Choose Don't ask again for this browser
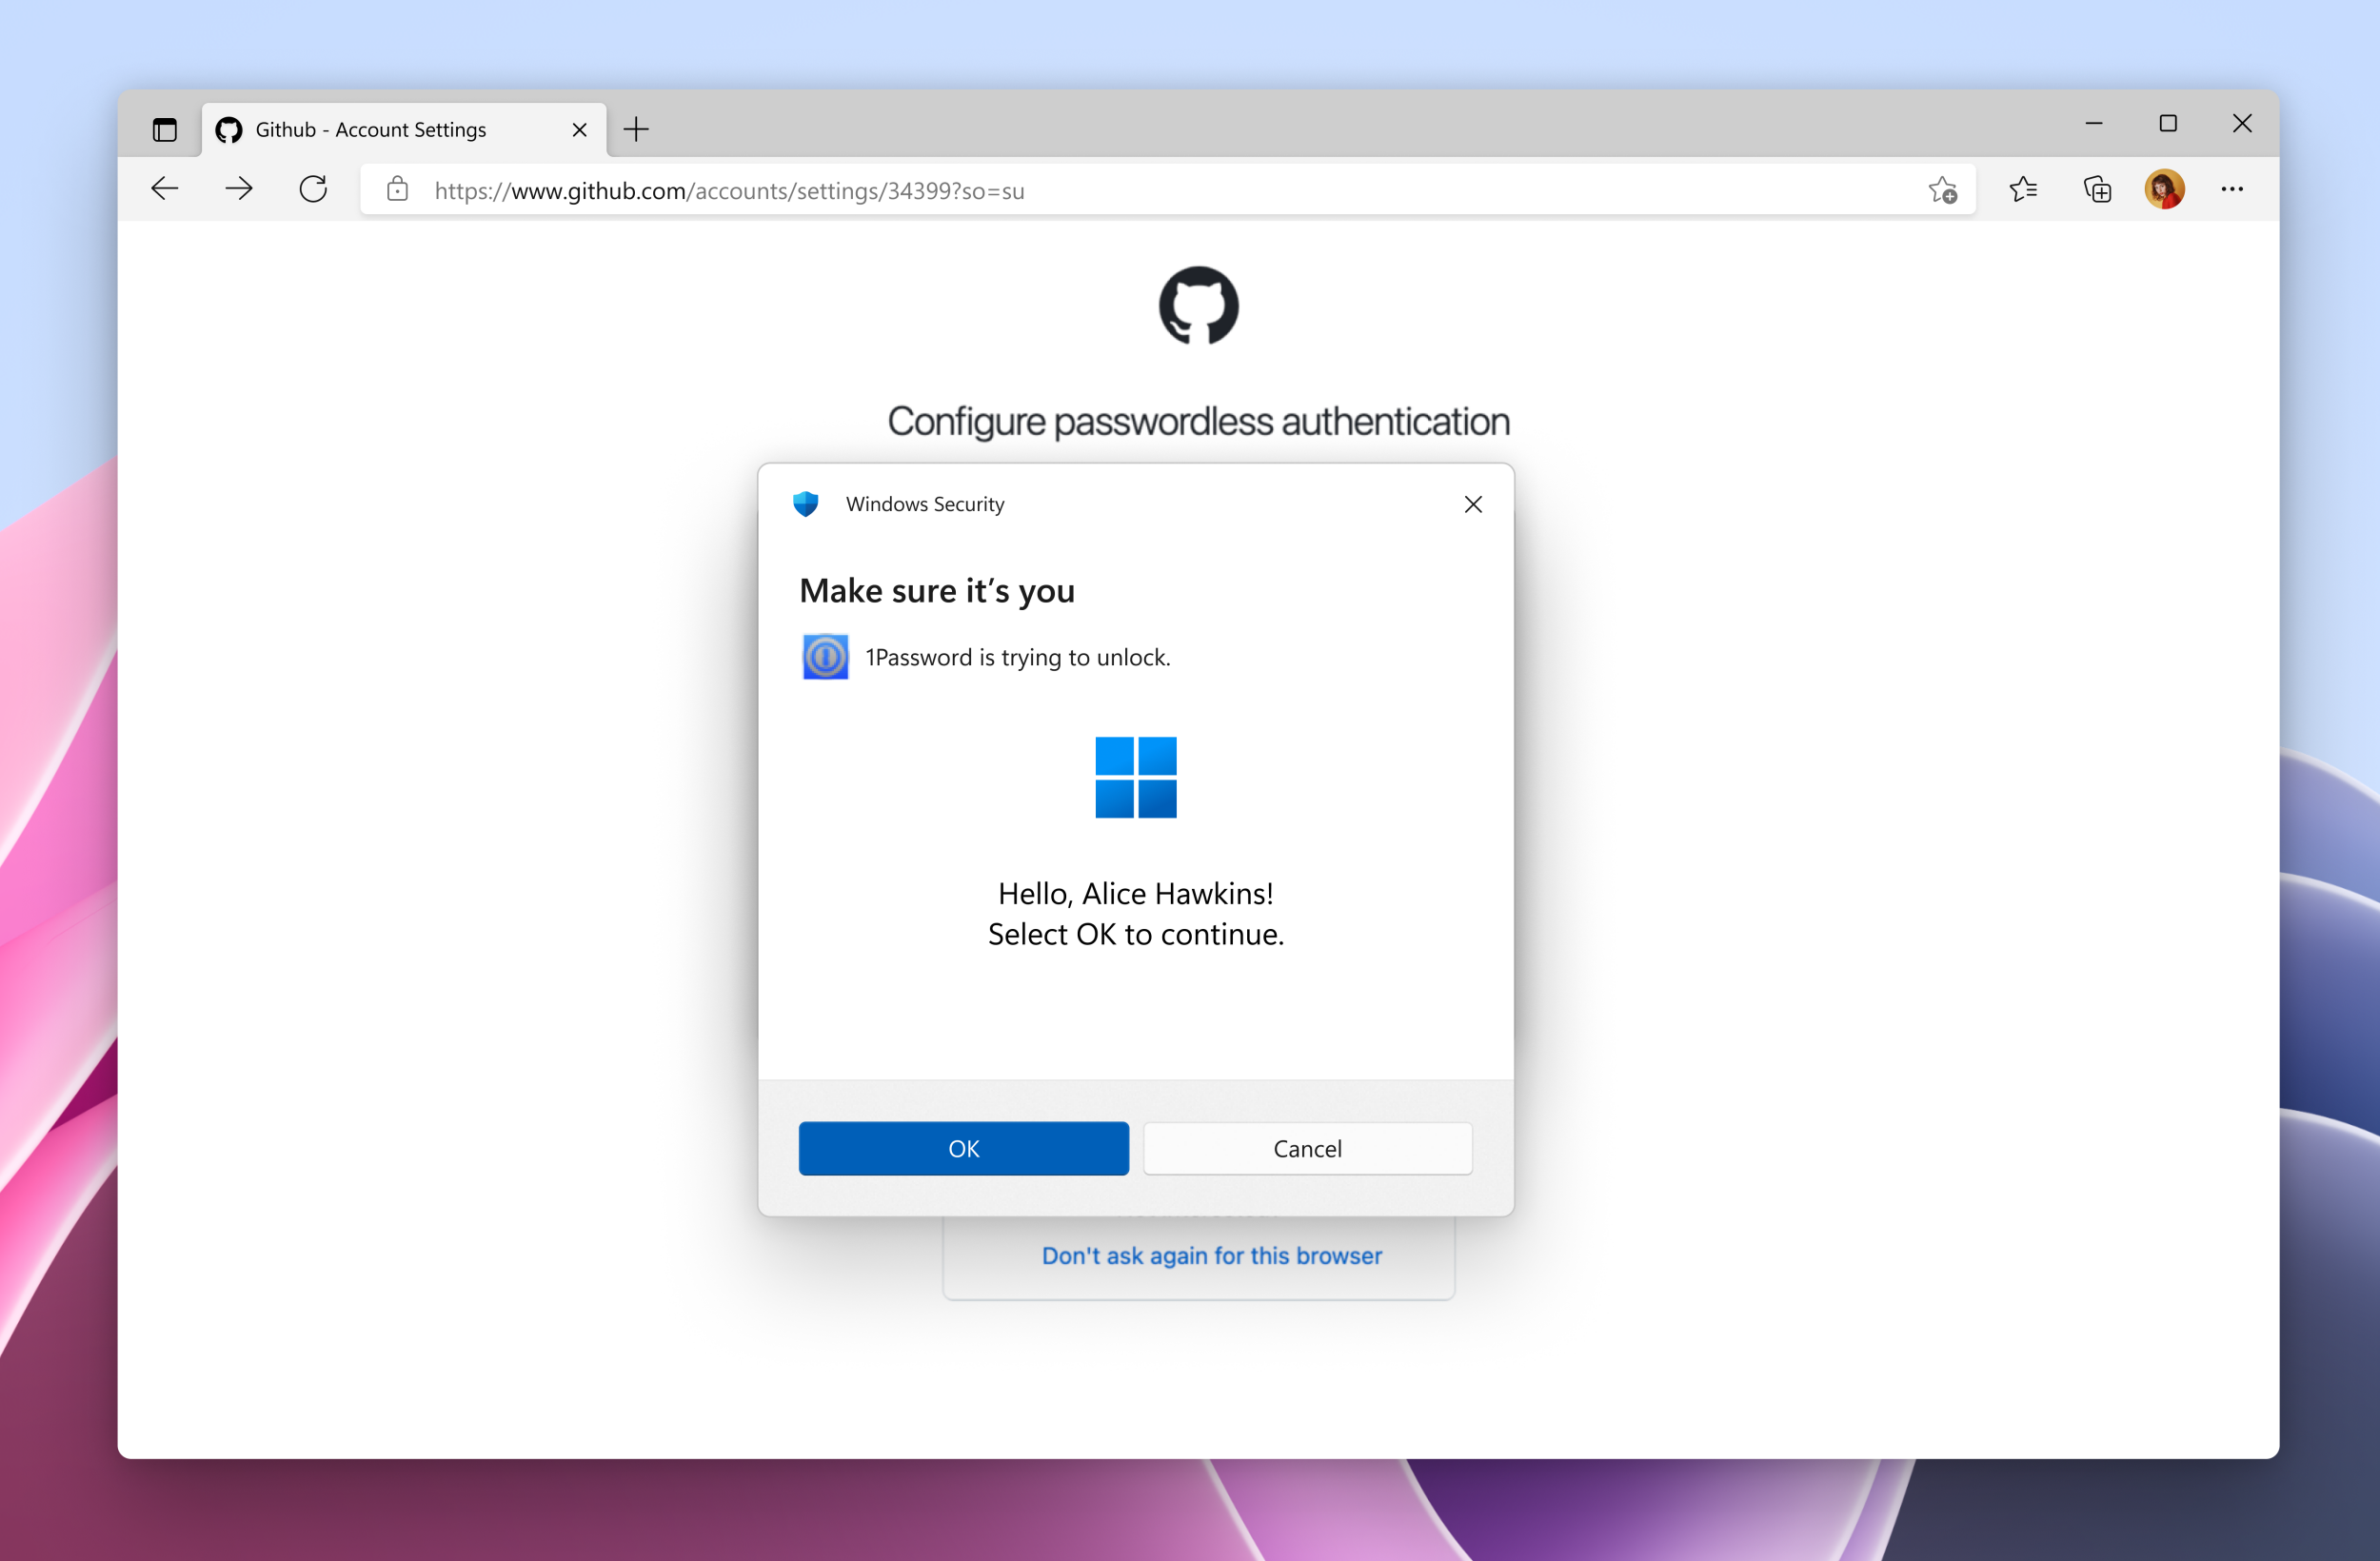This screenshot has width=2380, height=1561. click(x=1211, y=1256)
